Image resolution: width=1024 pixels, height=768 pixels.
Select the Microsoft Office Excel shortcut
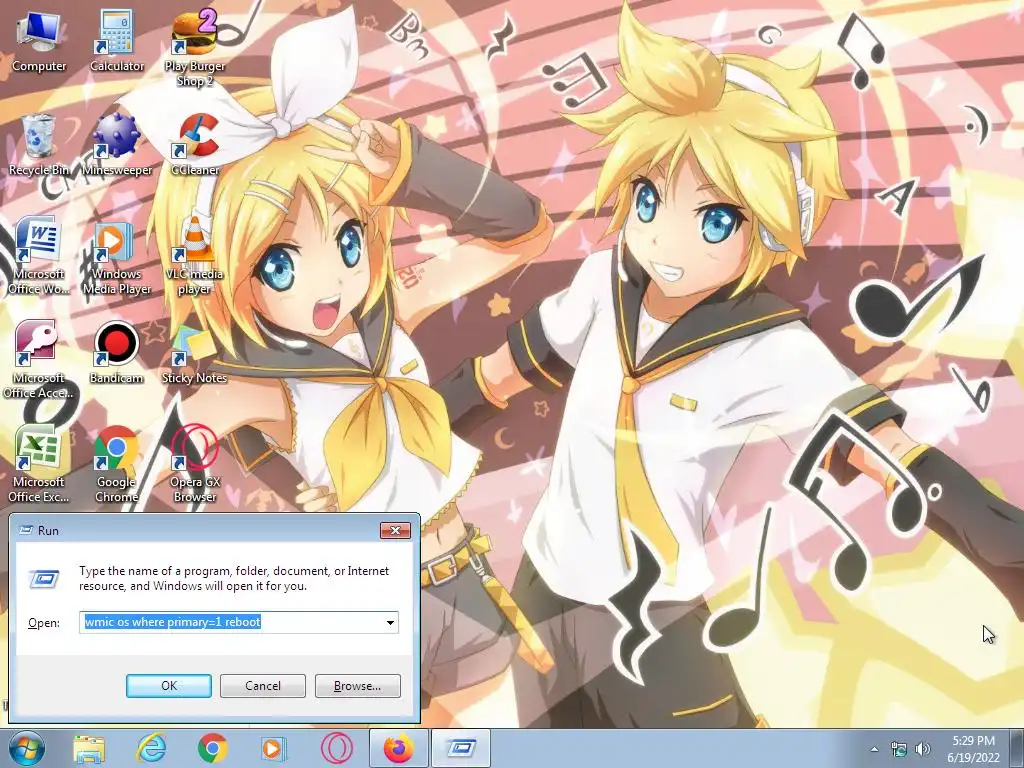39,464
